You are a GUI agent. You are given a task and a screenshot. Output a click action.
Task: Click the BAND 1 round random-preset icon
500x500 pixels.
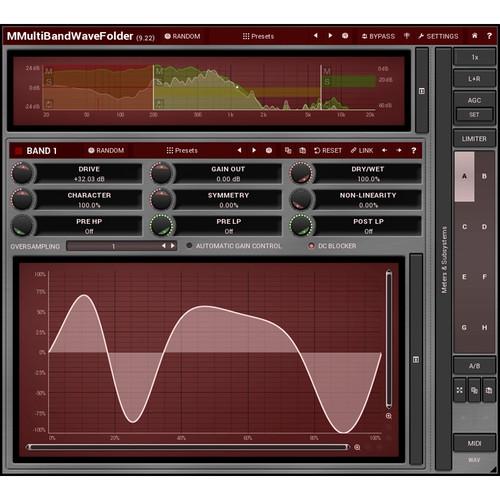coord(269,150)
